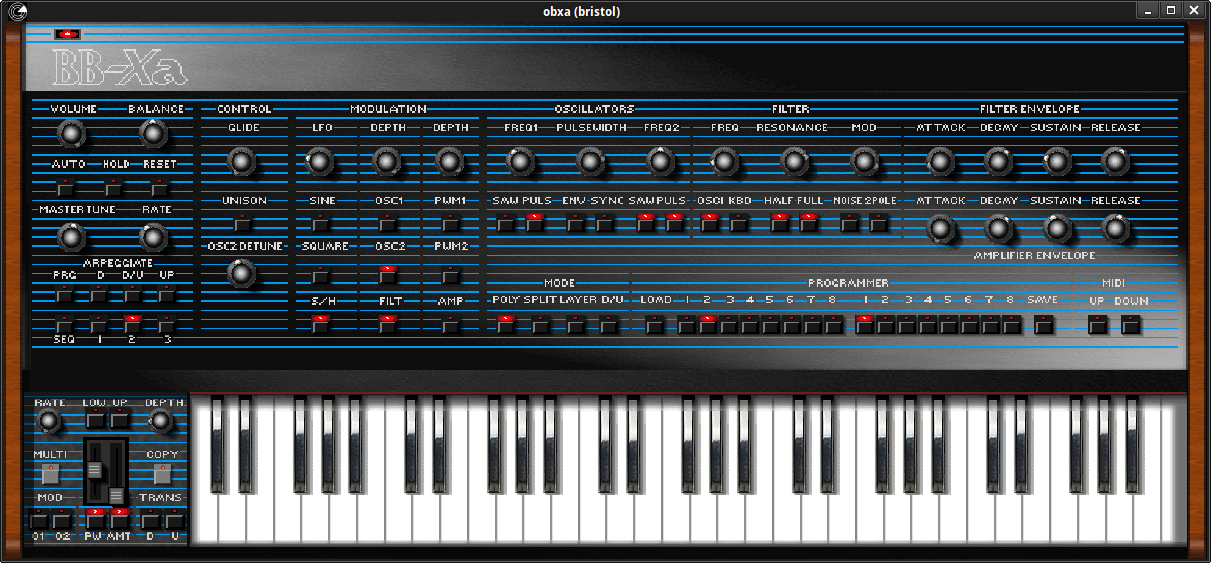This screenshot has height=563, width=1211.
Task: Toggle the AUTO tune button
Action: (66, 187)
